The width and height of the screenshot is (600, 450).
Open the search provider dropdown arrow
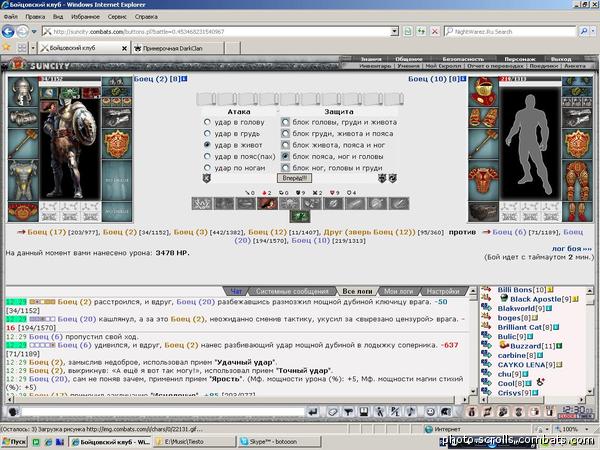pyautogui.click(x=595, y=31)
